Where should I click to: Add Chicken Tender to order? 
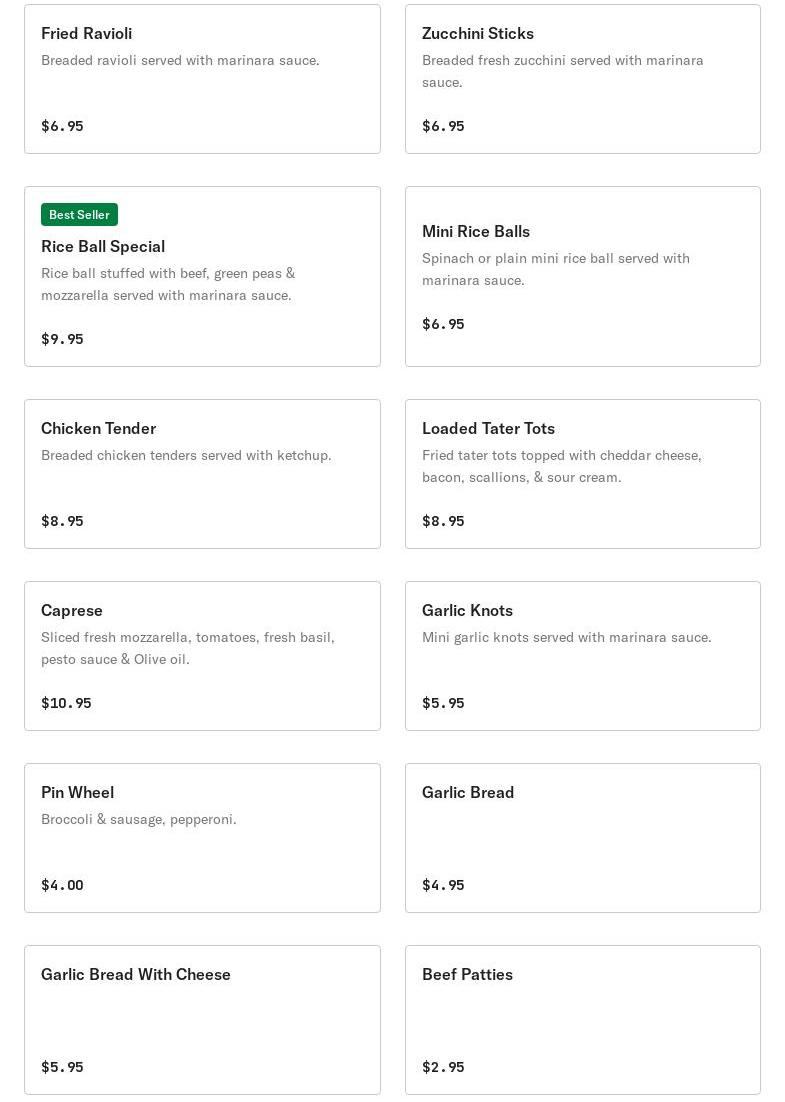tap(202, 474)
